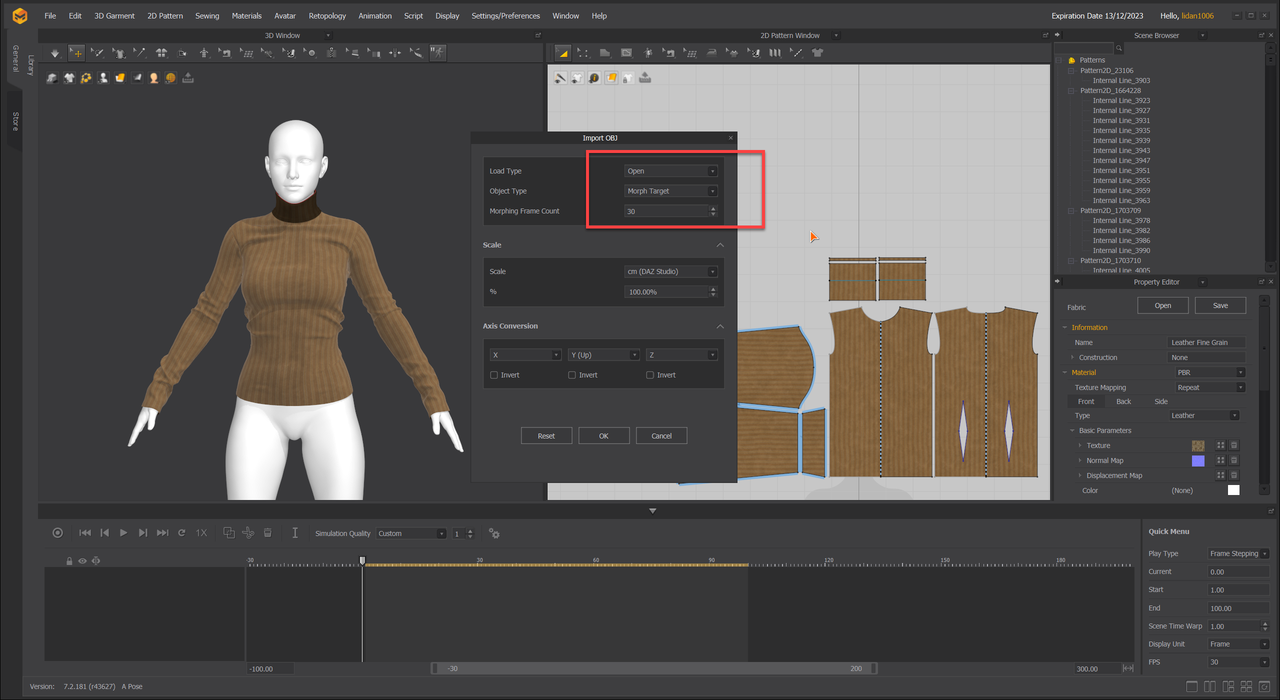Click the timeline lock icon
Viewport: 1280px width, 700px height.
point(69,561)
